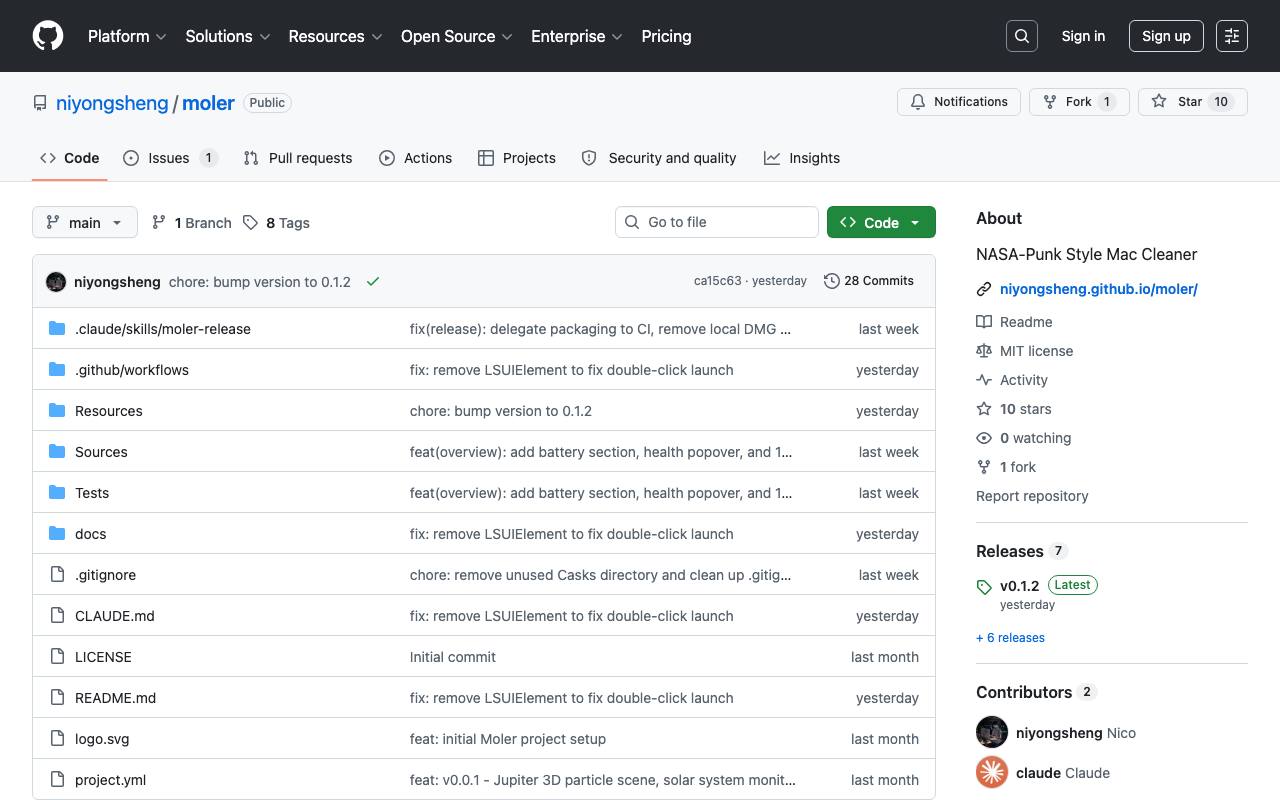The width and height of the screenshot is (1280, 800).
Task: View the 8 Tags link
Action: (276, 223)
